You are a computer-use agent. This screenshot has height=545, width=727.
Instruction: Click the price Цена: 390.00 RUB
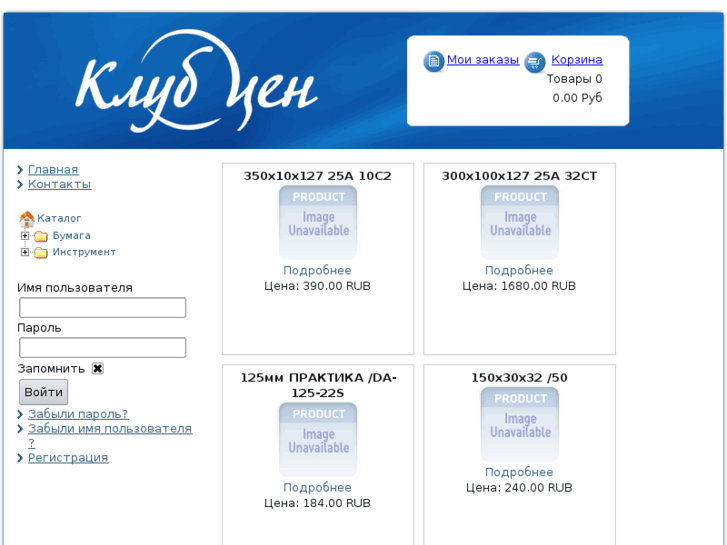[x=318, y=286]
